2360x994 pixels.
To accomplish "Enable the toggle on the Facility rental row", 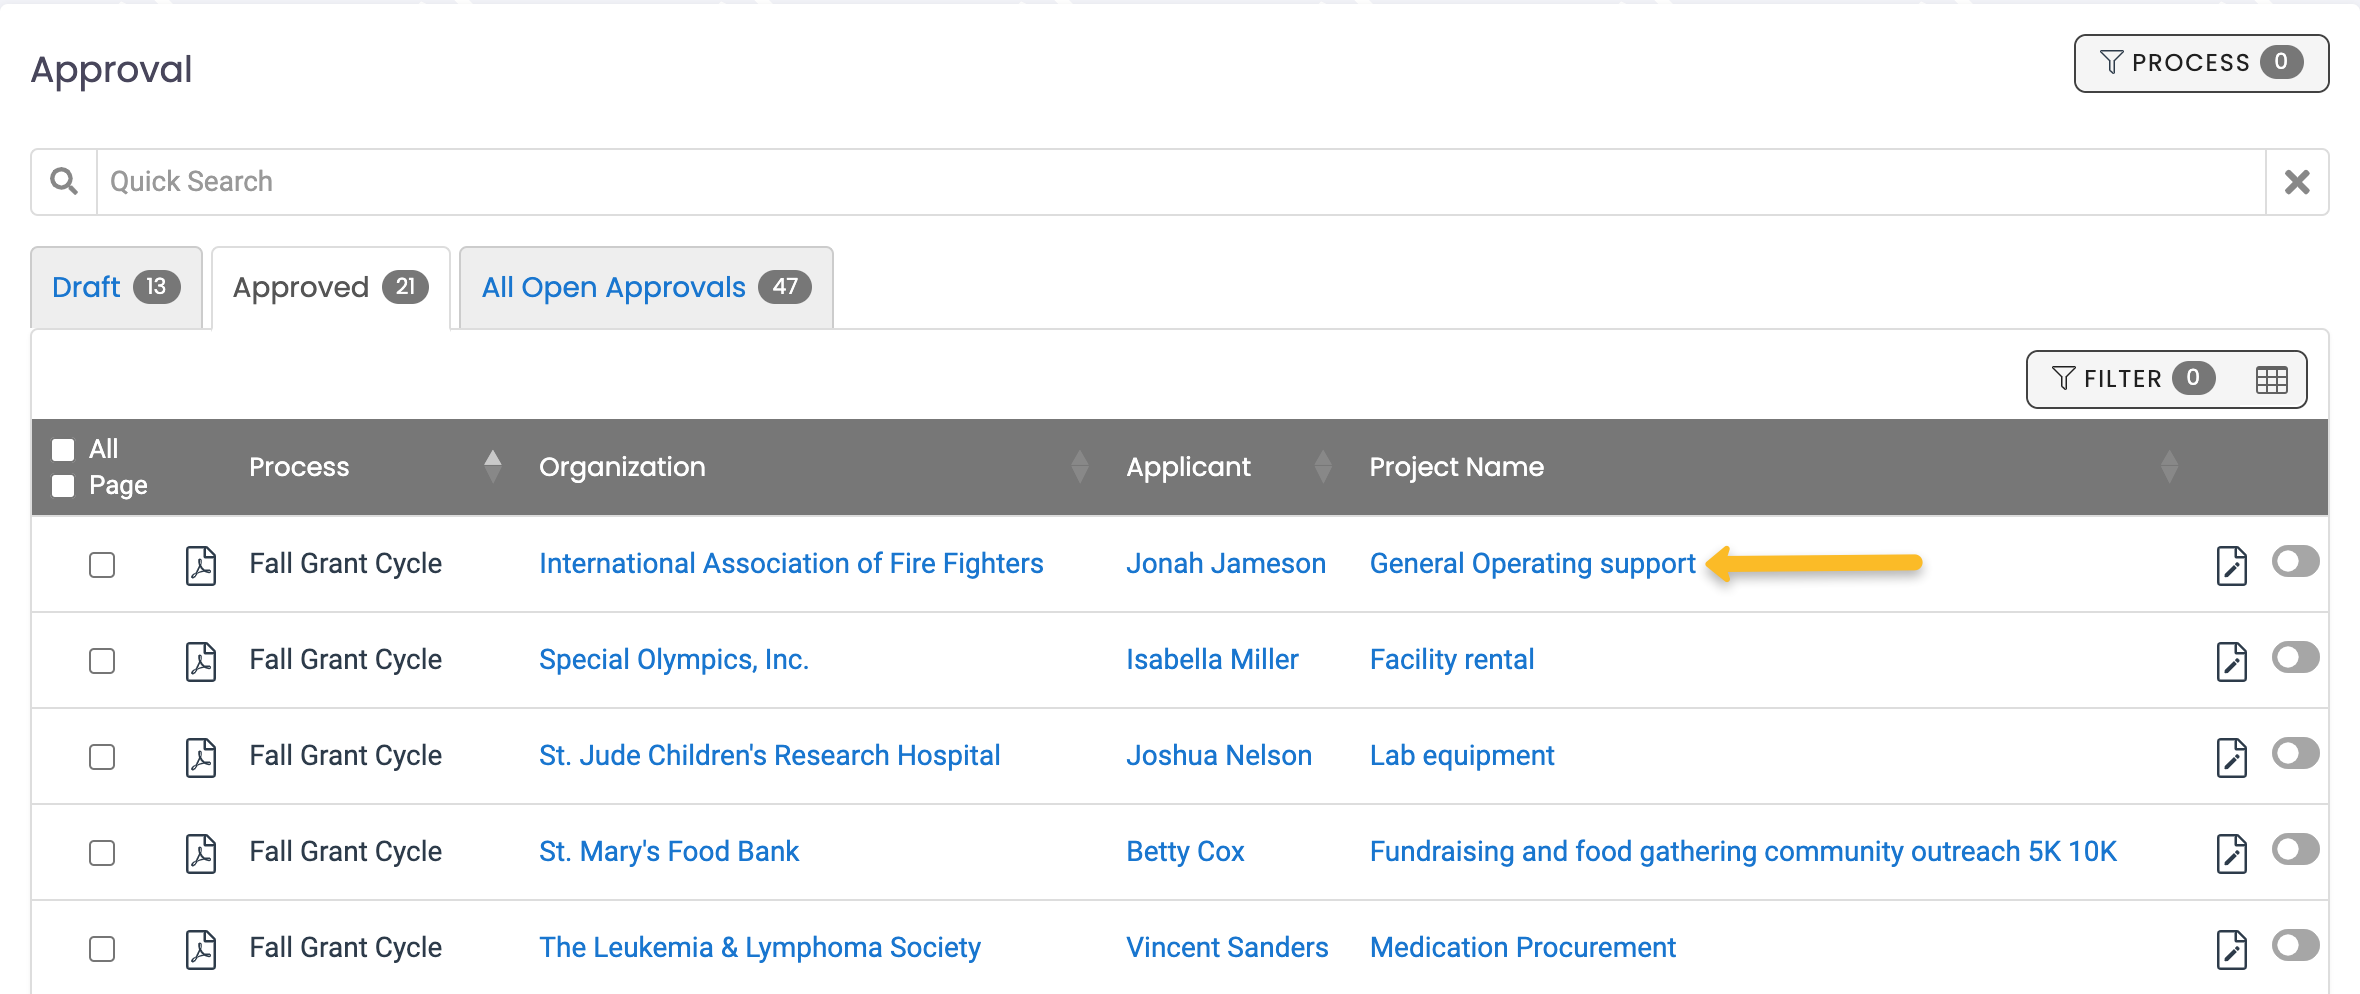I will click(x=2295, y=657).
